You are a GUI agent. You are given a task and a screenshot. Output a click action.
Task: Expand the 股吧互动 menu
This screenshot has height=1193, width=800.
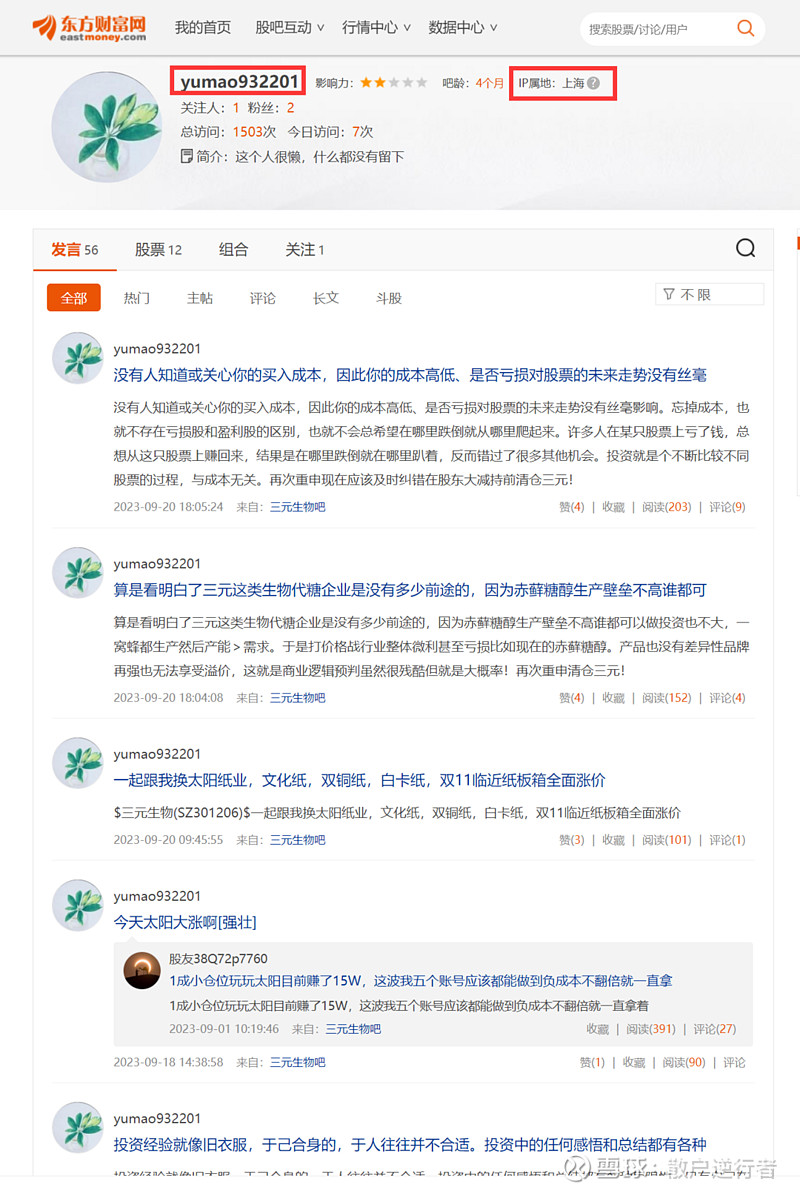tap(289, 27)
